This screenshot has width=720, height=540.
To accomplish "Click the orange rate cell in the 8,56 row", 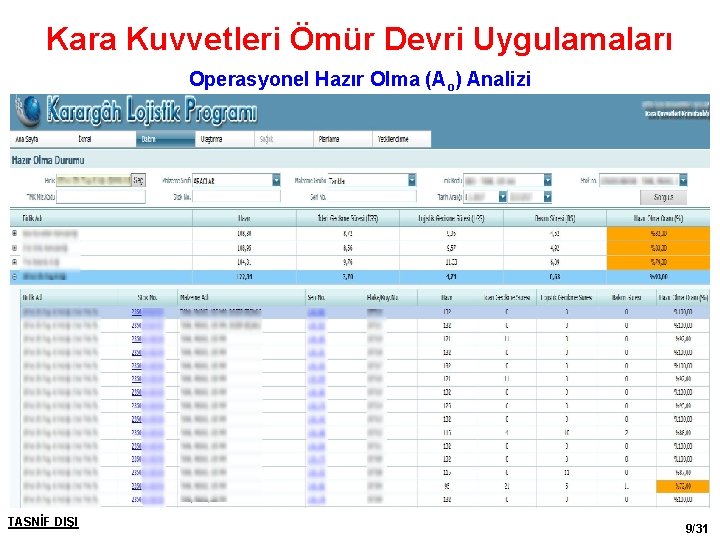I will click(x=658, y=248).
